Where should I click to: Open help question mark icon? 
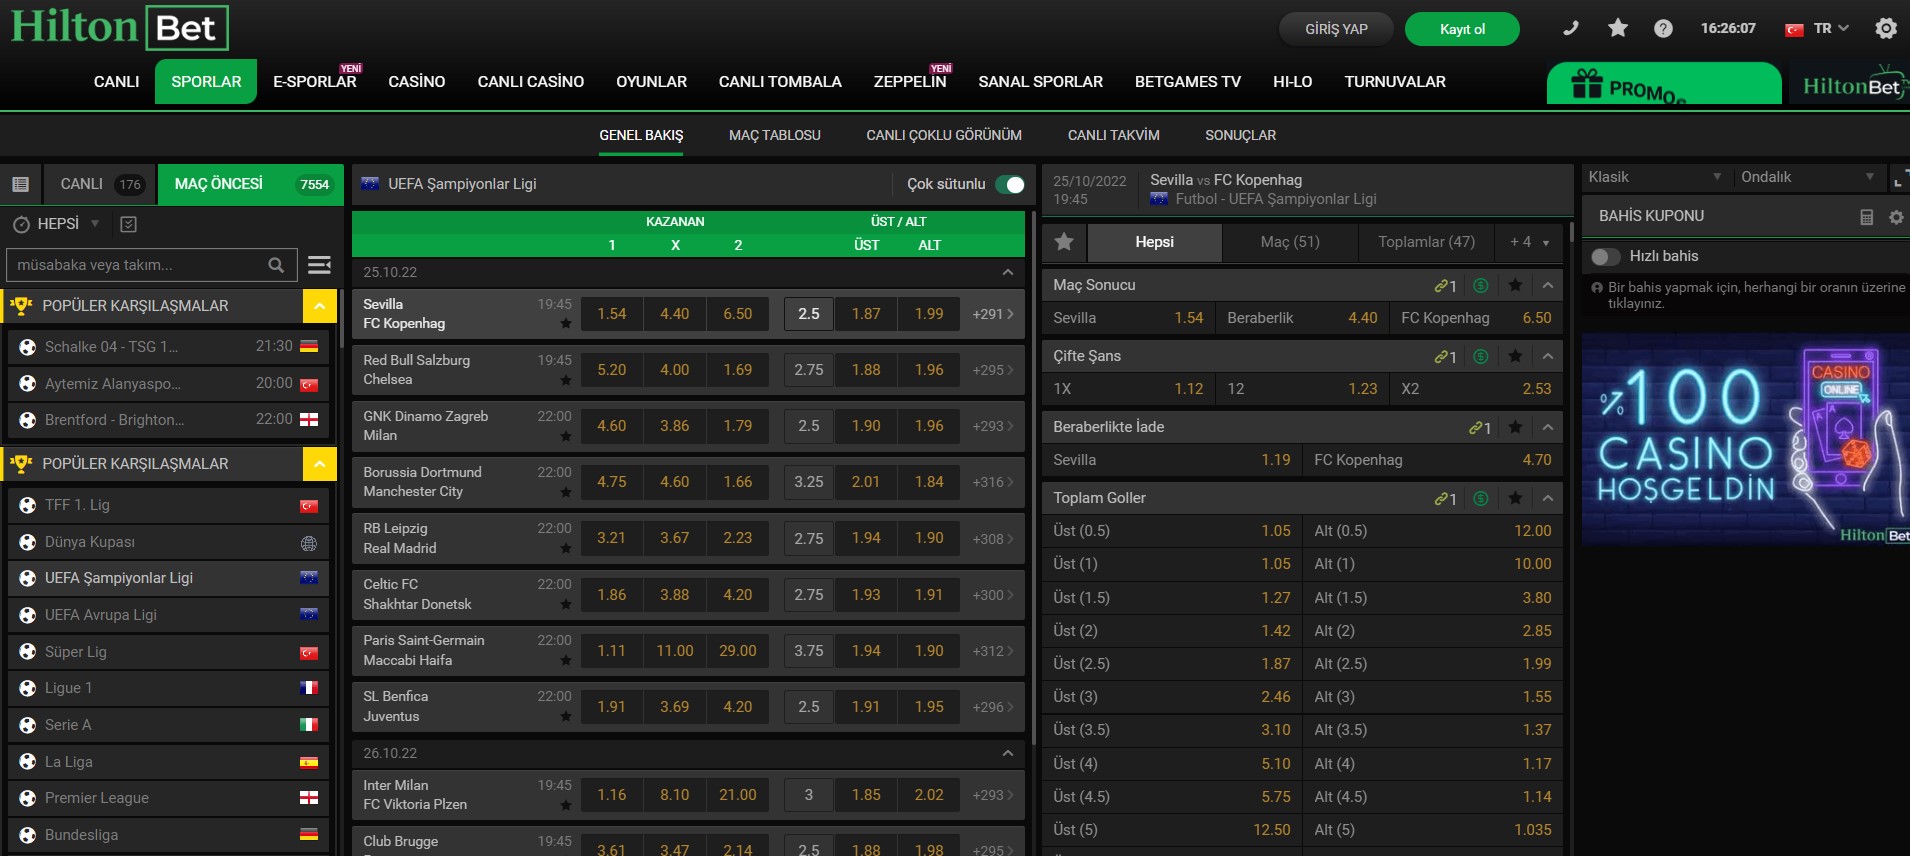[x=1663, y=28]
